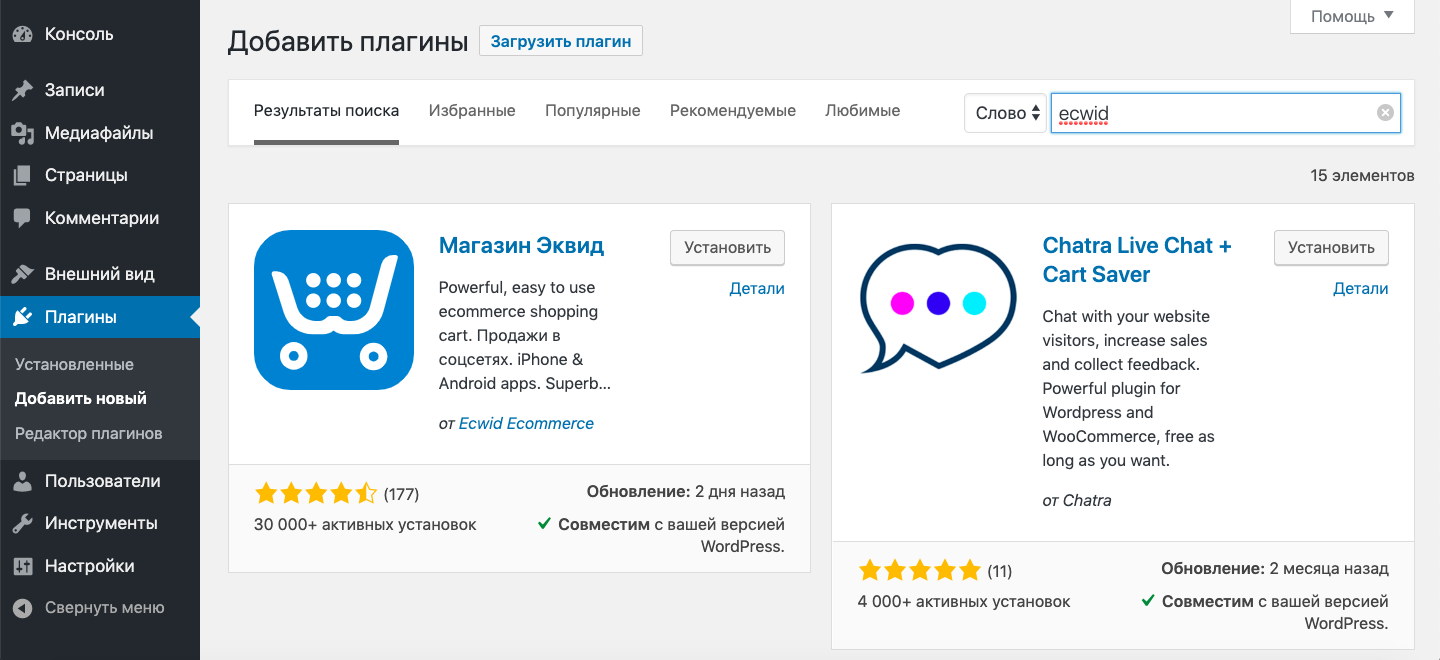Screen dimensions: 1440x660
Task: Click the Плагины plug icon
Action: point(23,317)
